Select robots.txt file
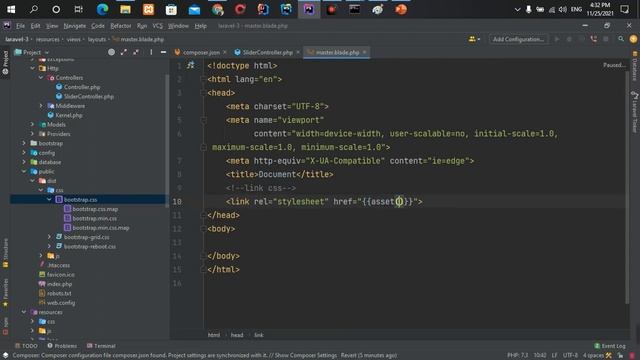The width and height of the screenshot is (640, 360). pos(59,293)
